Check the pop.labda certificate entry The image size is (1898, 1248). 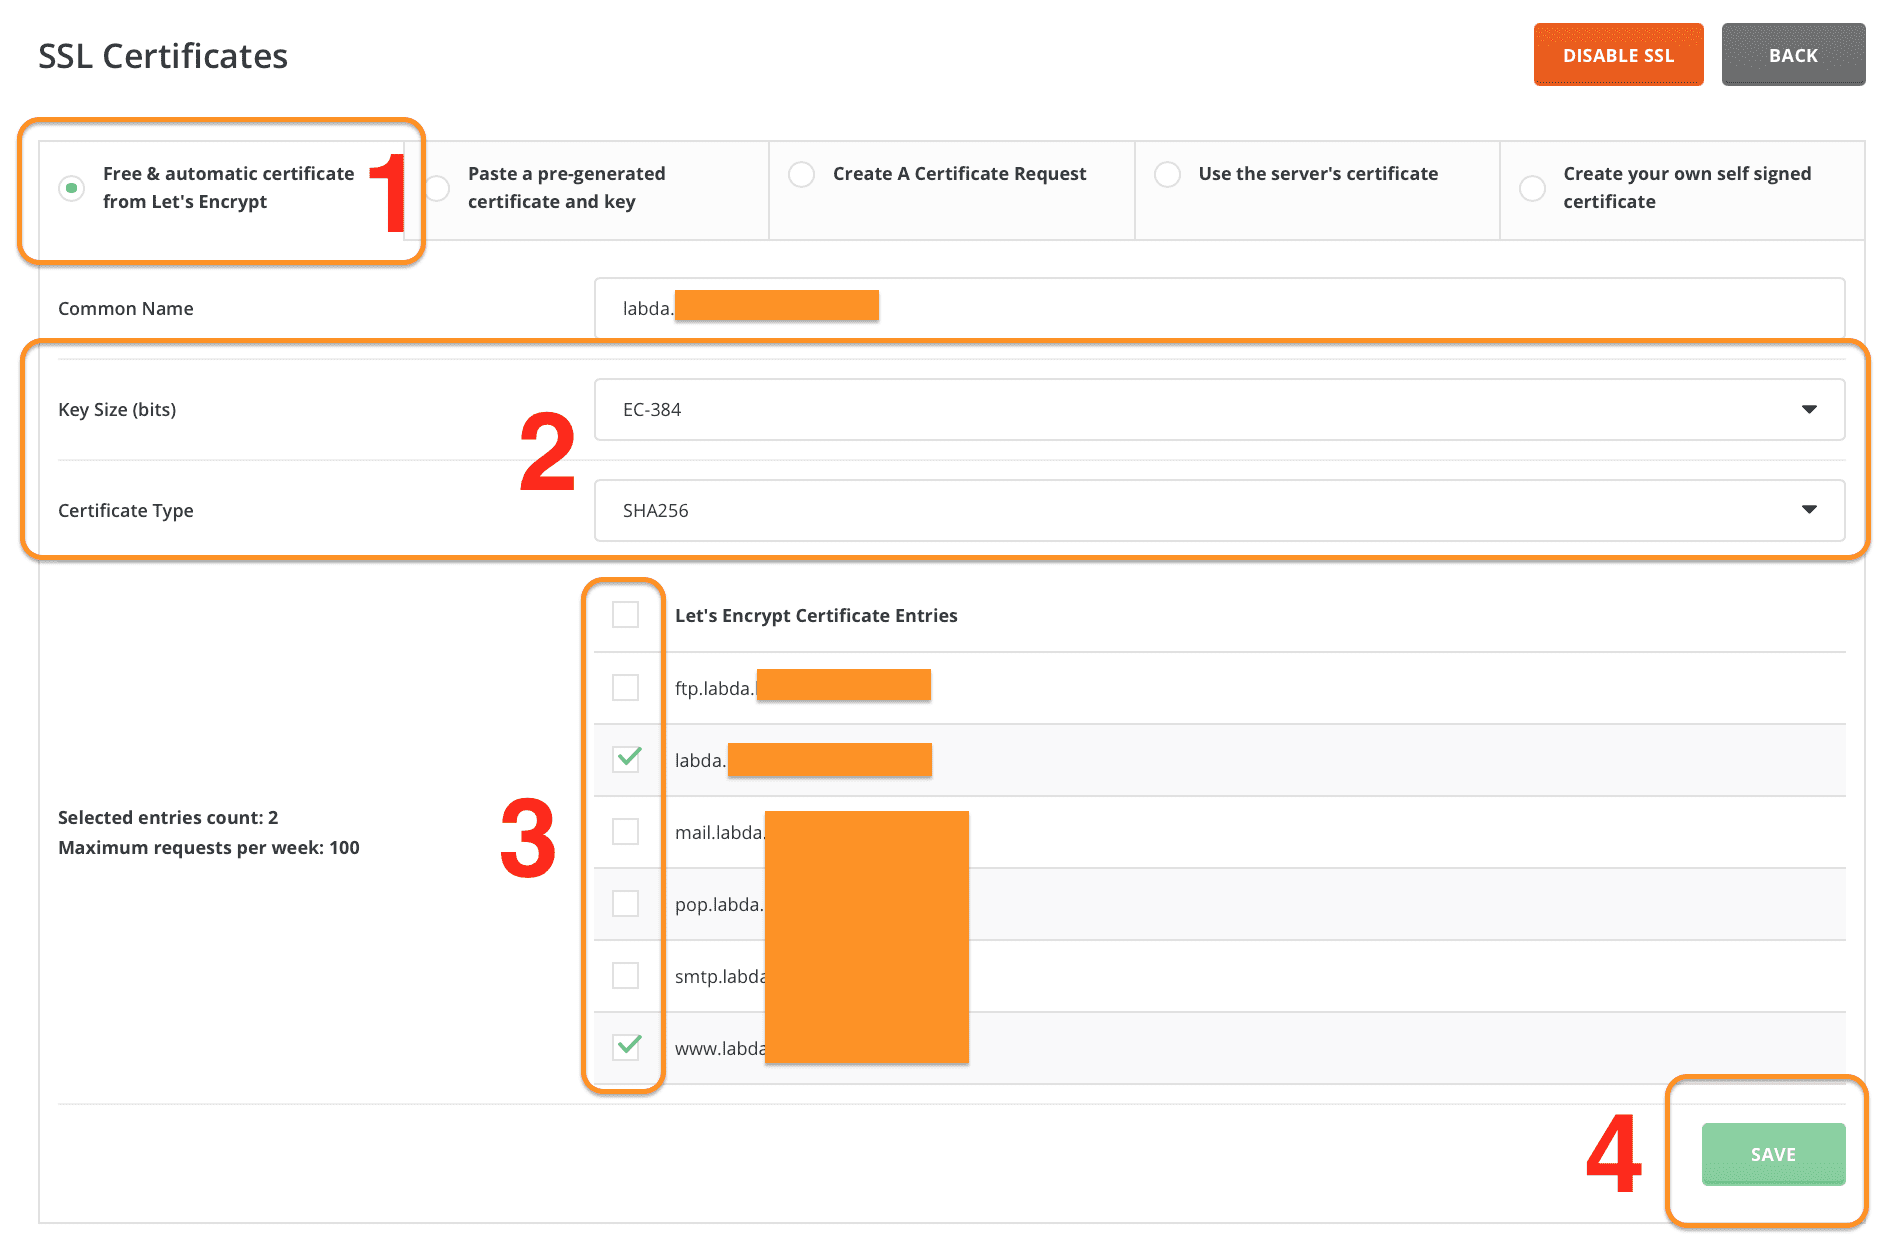point(626,903)
